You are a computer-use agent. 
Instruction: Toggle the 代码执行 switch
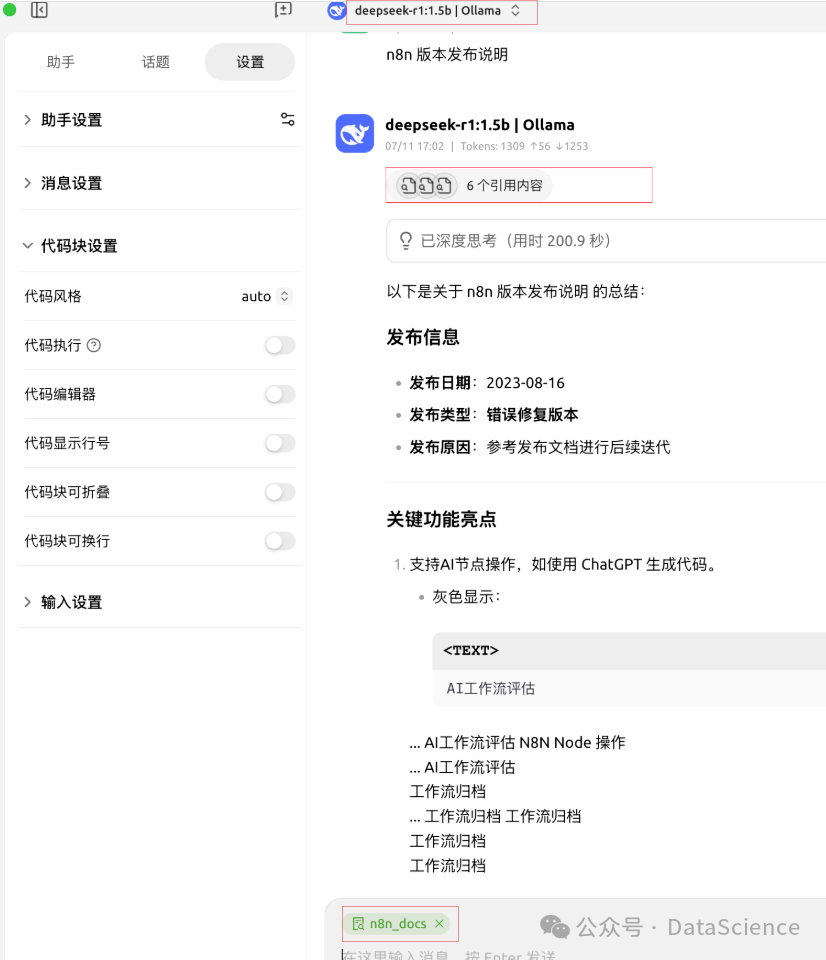(x=280, y=345)
